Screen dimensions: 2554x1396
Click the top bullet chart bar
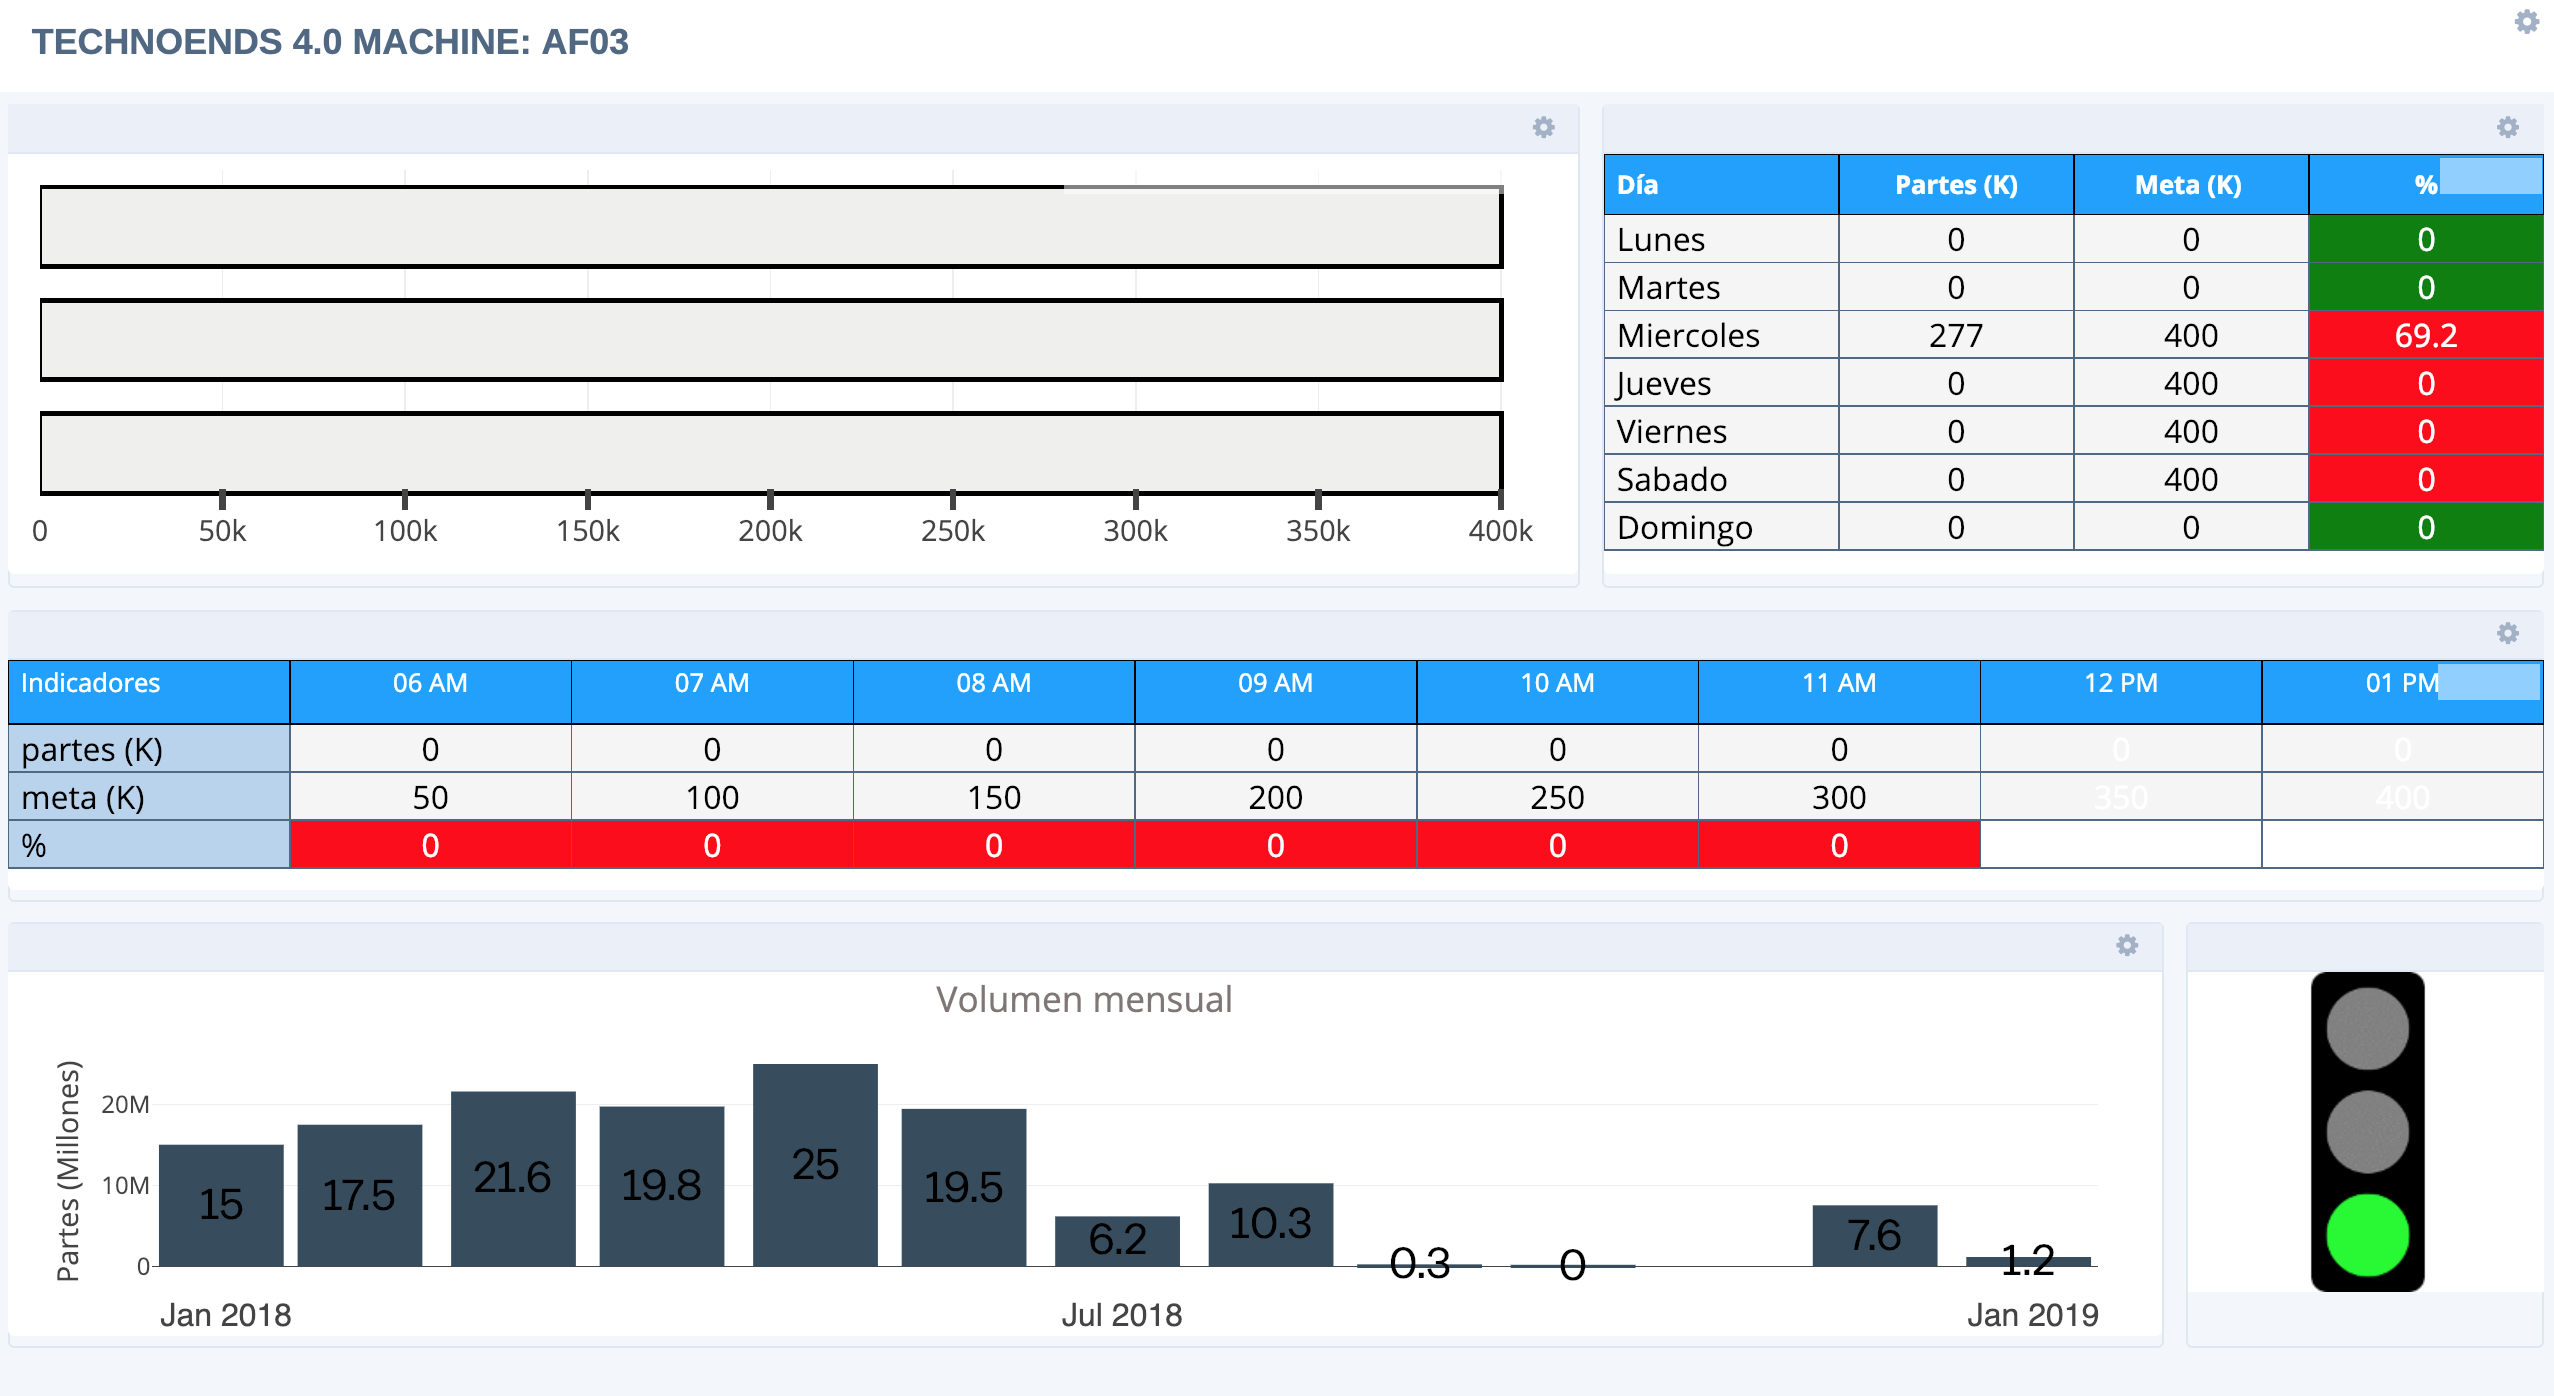770,227
